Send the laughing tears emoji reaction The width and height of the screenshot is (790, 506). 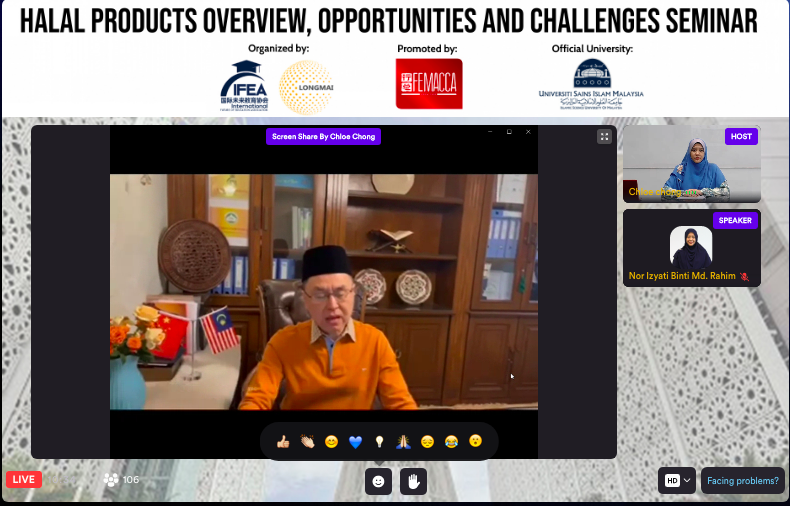(451, 442)
